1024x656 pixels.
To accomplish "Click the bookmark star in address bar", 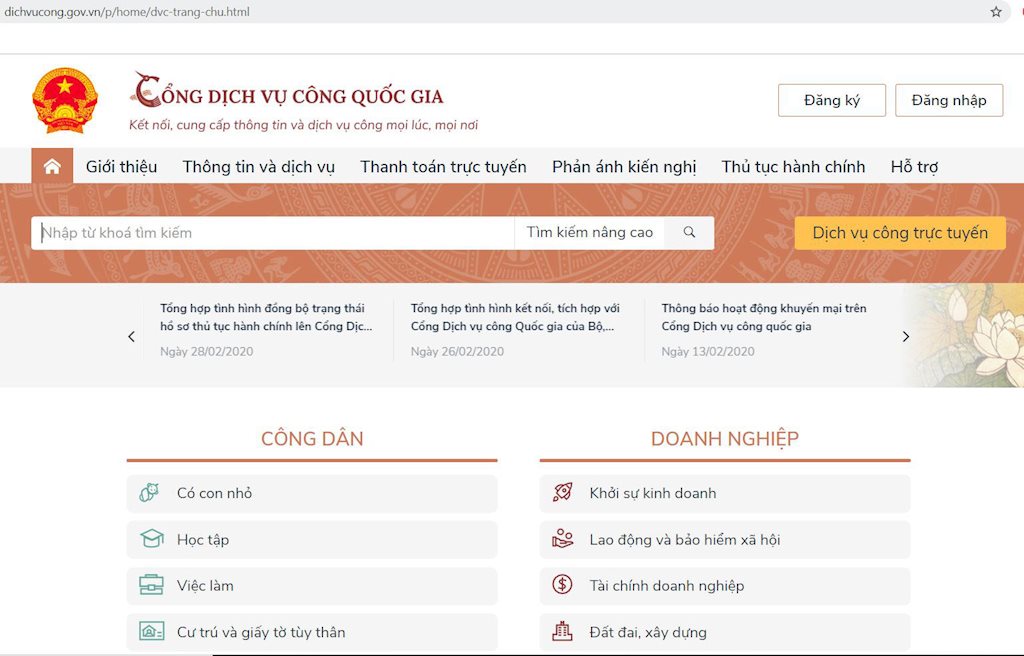I will pyautogui.click(x=995, y=12).
